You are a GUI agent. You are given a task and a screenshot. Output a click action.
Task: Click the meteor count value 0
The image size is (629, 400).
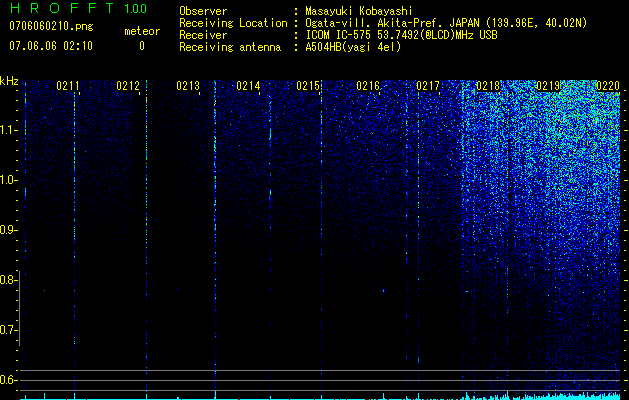pos(142,46)
